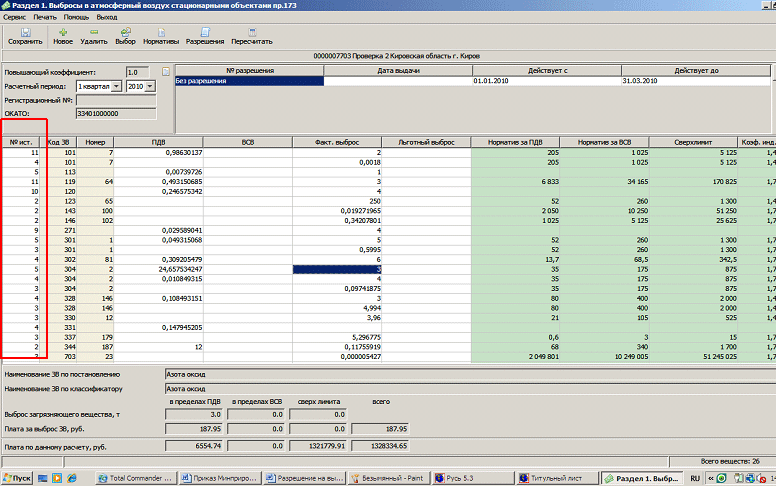Open Разрешения (Permits) toolbar icon
The image size is (776, 486).
pyautogui.click(x=205, y=33)
